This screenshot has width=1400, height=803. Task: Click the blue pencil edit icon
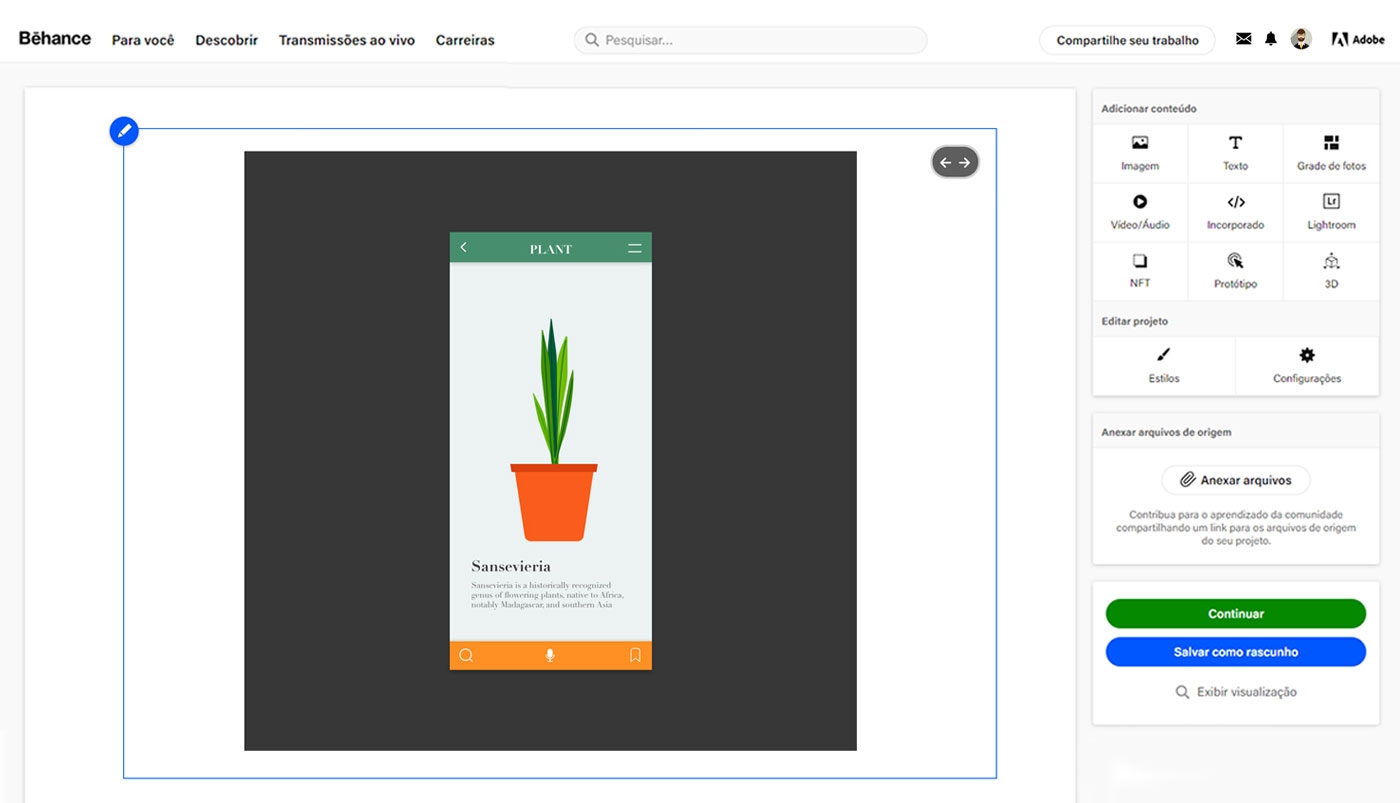click(124, 131)
